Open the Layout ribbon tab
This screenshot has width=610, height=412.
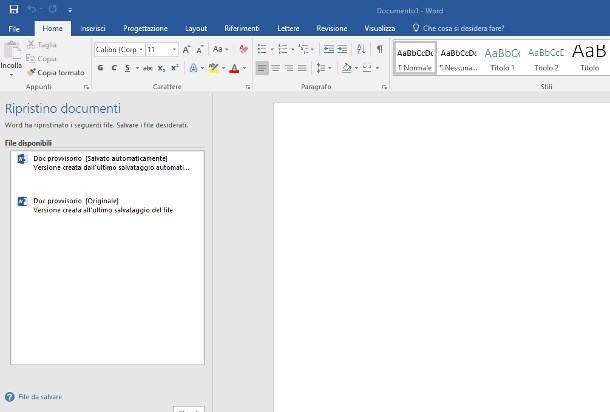coord(196,28)
